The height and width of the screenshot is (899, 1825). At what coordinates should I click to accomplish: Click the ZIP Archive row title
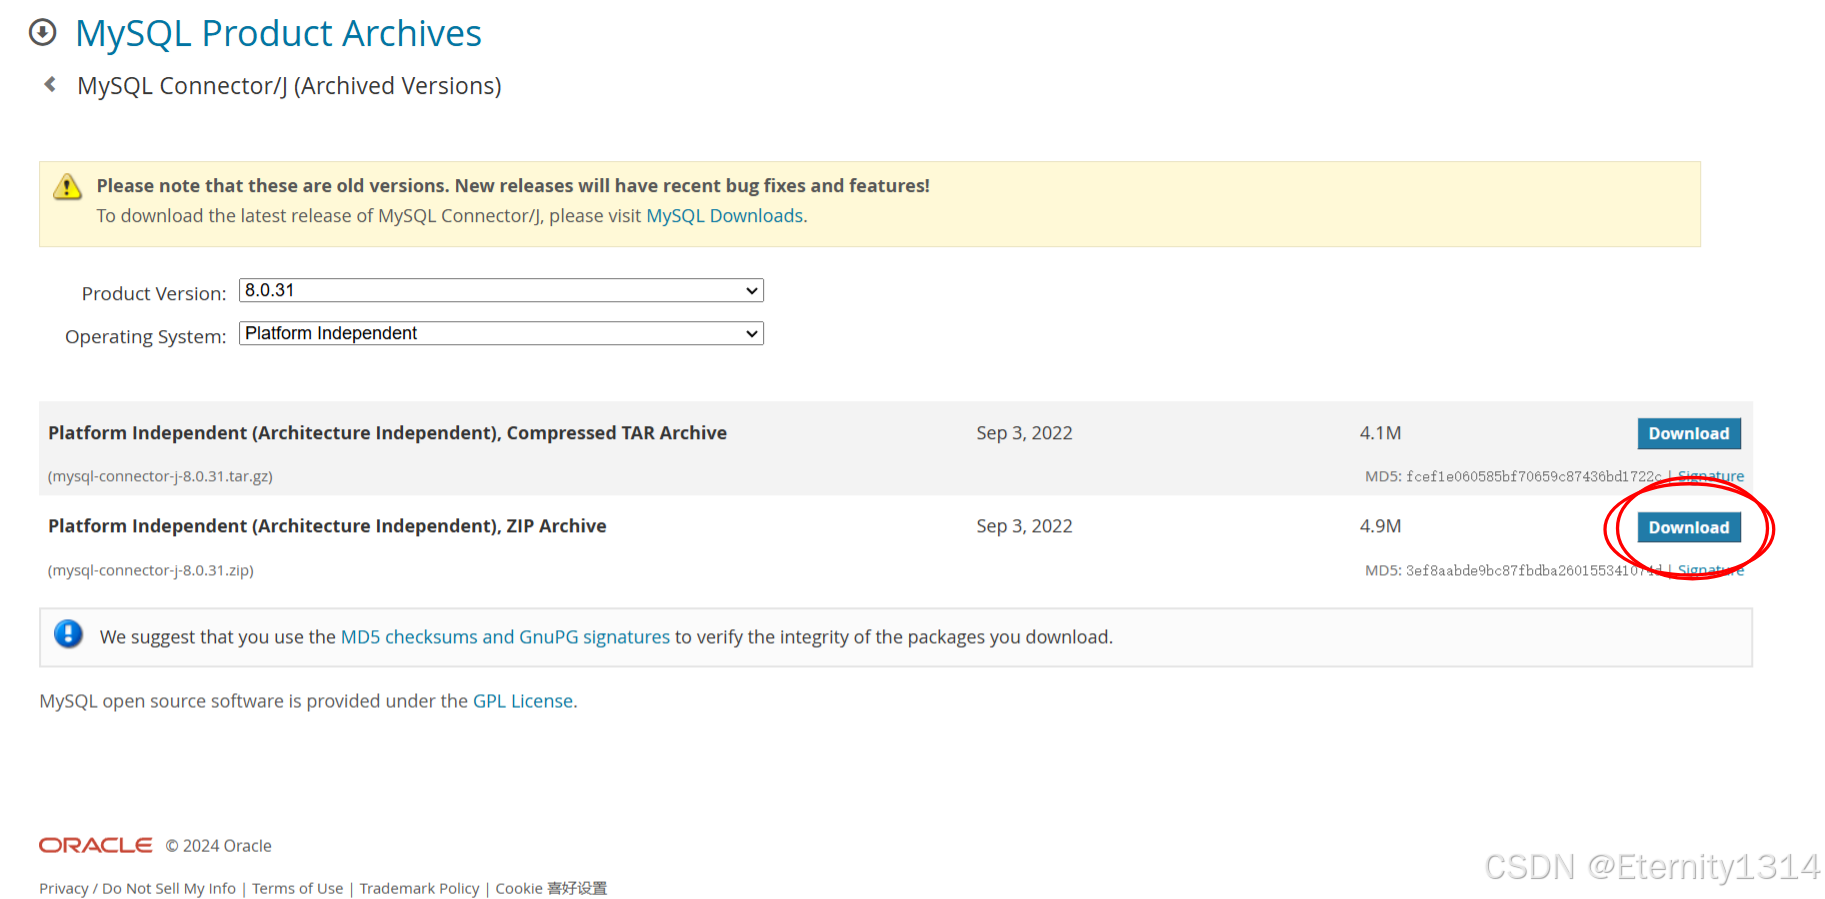pos(327,526)
